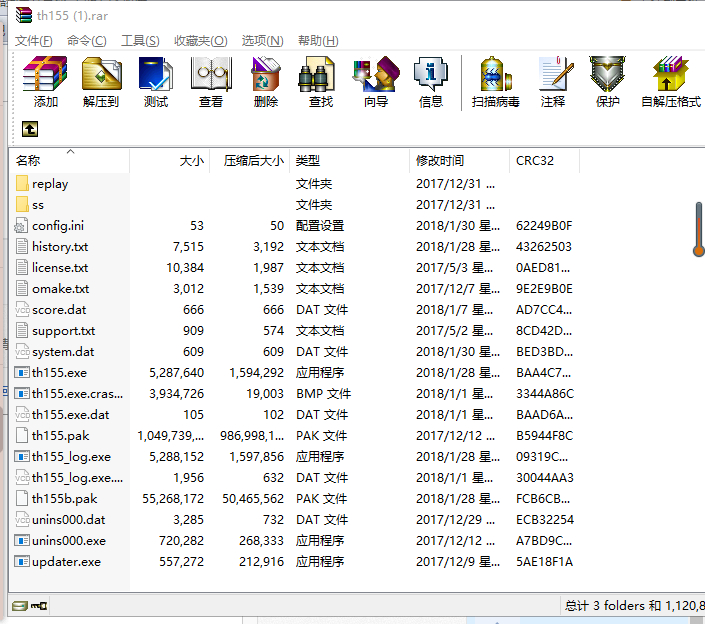
Task: Select the th155_log.exe application
Action: [x=294, y=456]
